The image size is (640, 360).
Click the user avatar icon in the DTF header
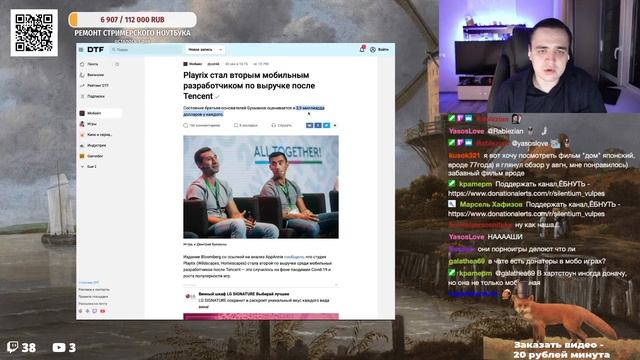(x=373, y=49)
